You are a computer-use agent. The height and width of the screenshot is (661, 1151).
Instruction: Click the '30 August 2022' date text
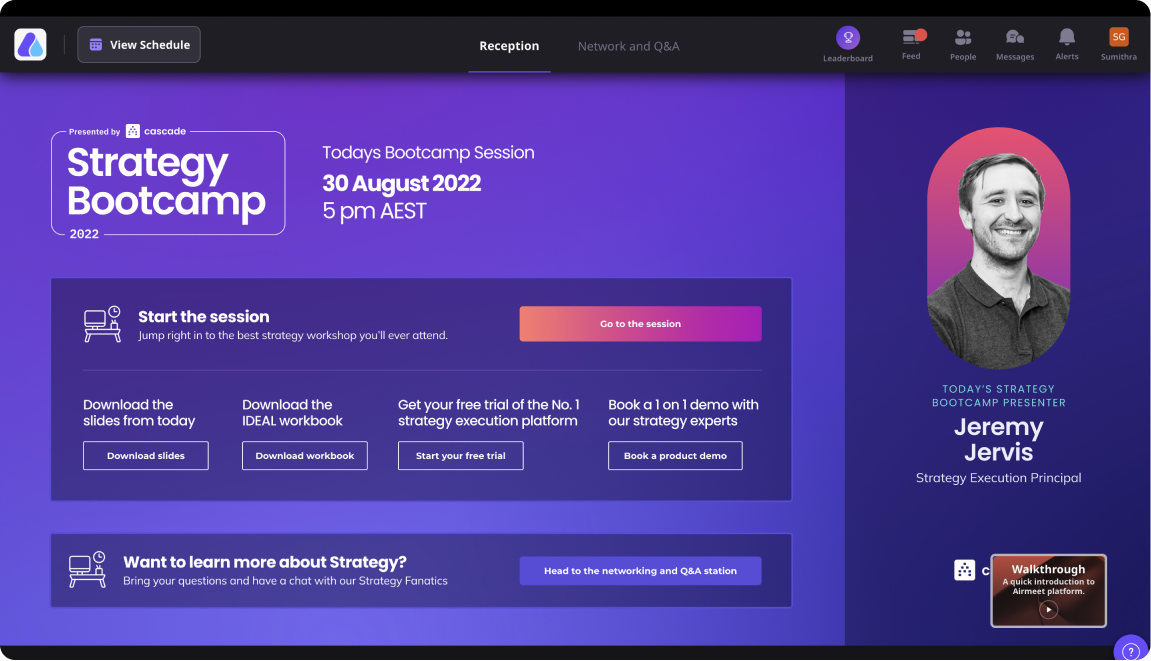pos(402,183)
